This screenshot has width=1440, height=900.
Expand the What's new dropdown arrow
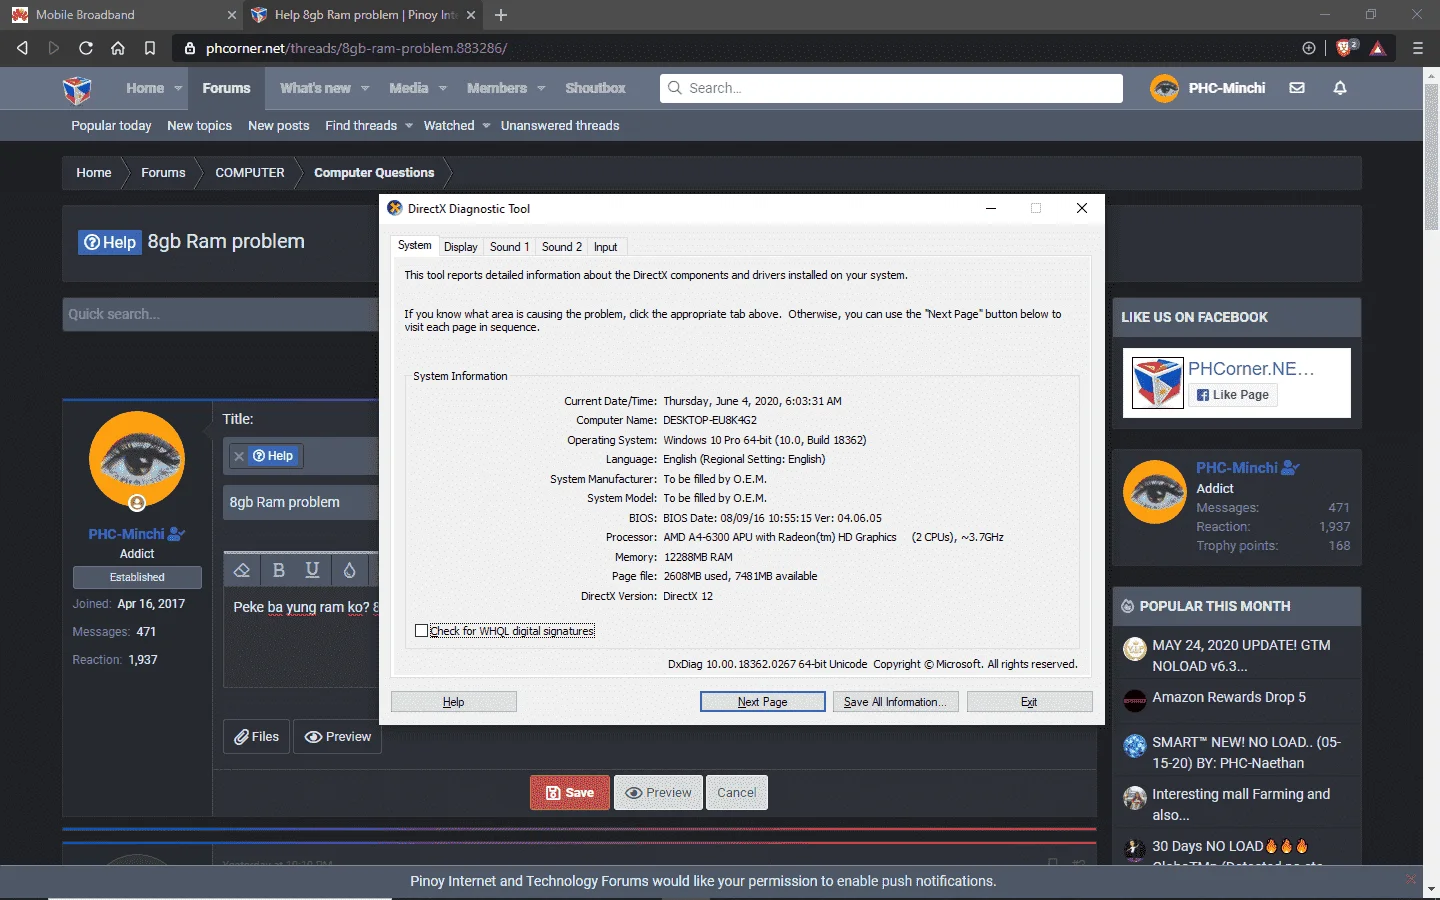tap(365, 88)
